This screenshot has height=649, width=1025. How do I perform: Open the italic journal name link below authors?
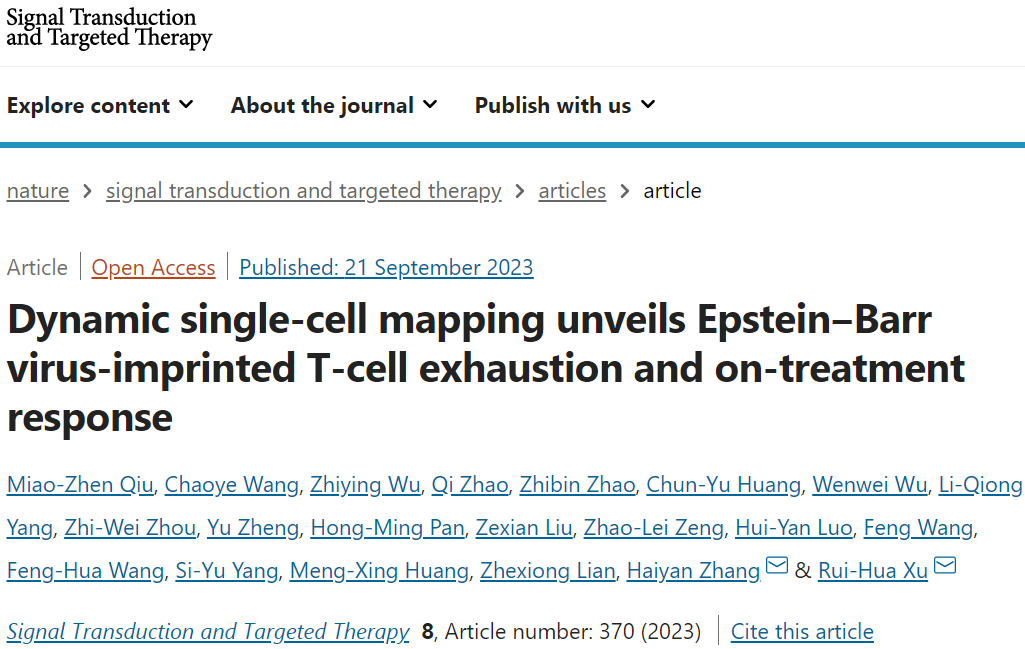point(208,632)
